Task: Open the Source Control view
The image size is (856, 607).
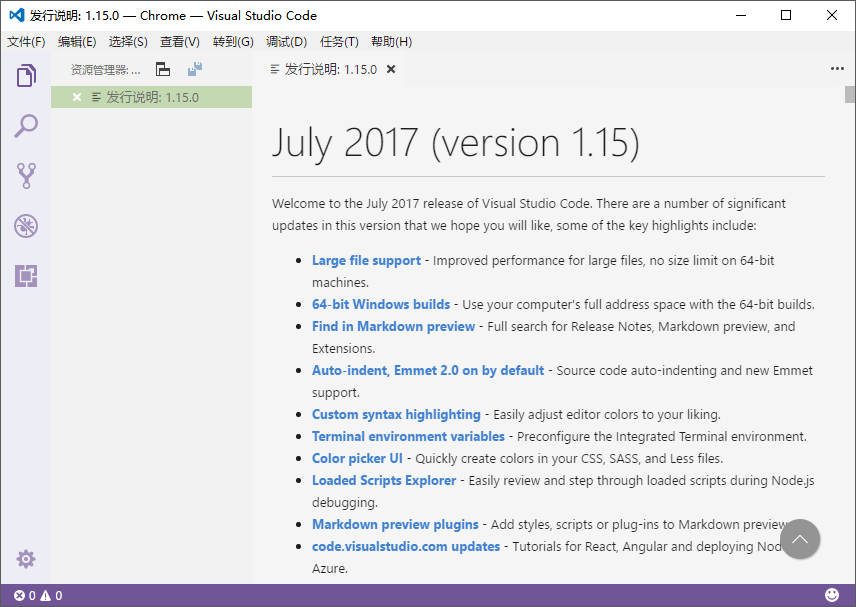Action: point(26,176)
